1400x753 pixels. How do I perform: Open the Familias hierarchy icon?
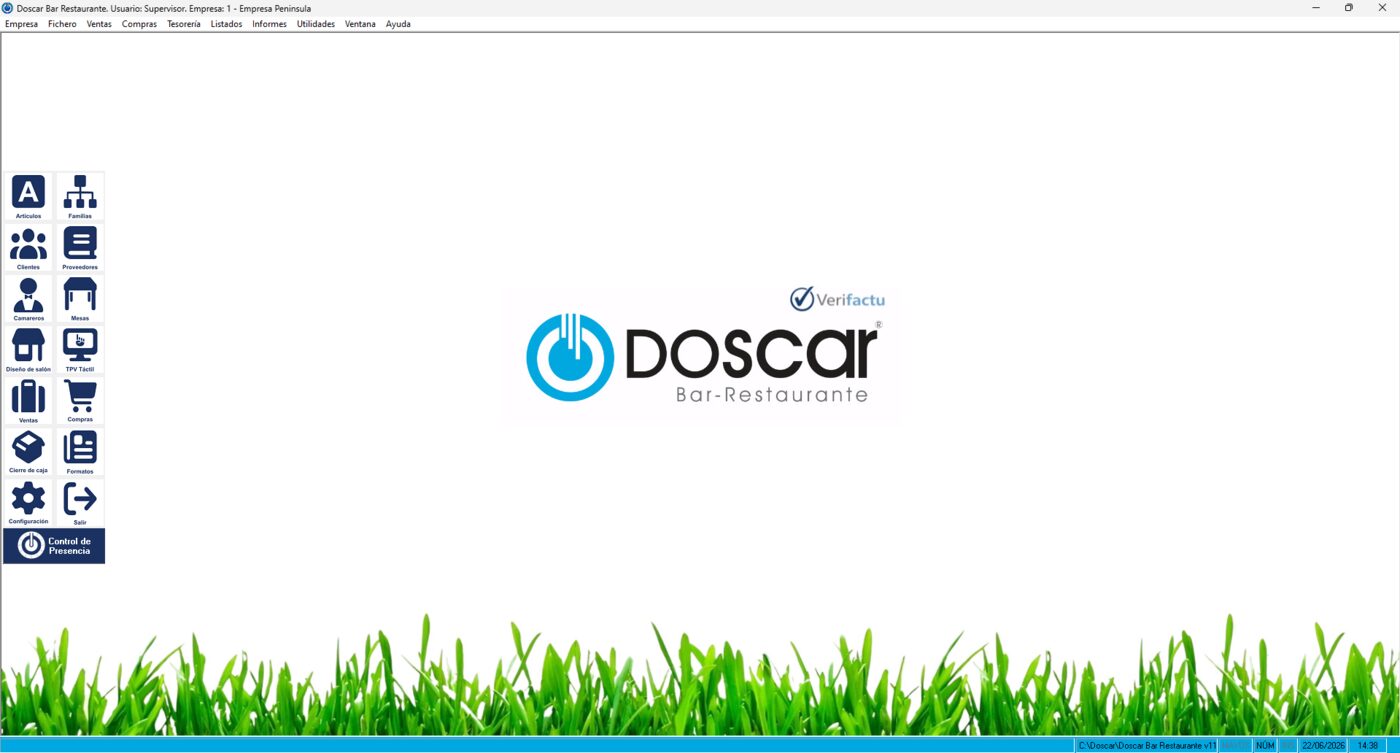click(x=80, y=196)
